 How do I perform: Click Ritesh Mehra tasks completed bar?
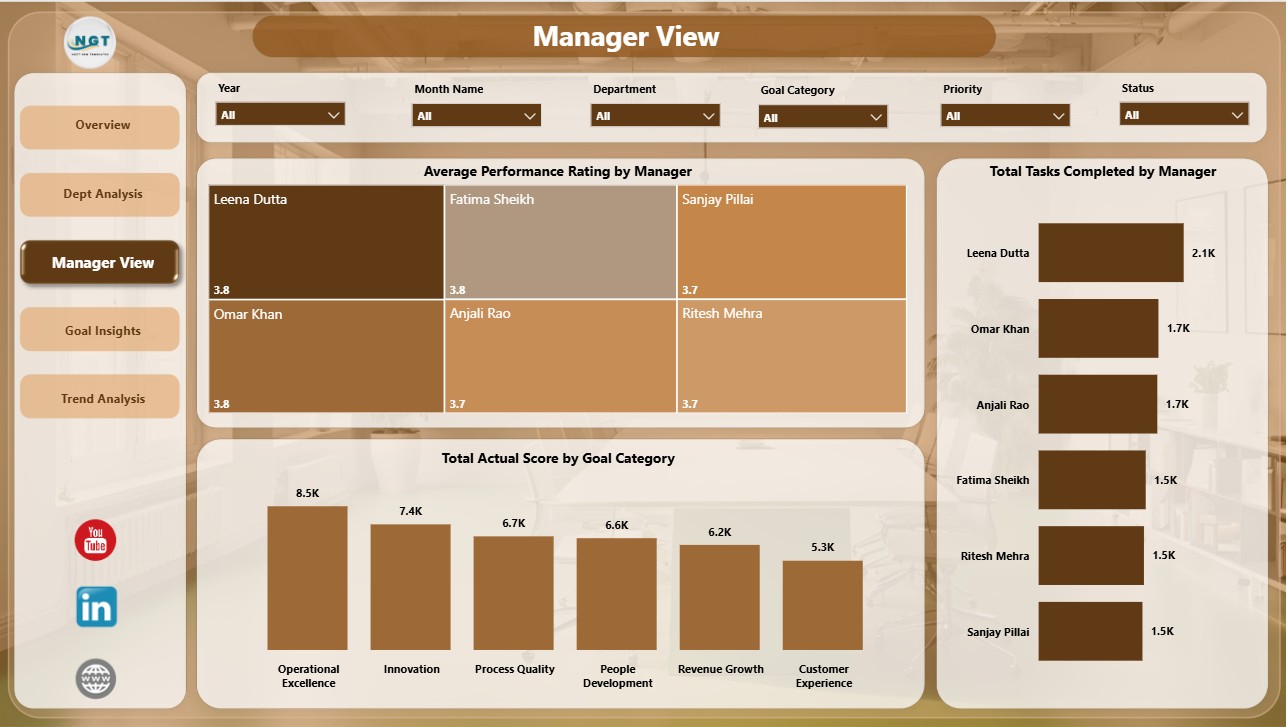coord(1091,555)
